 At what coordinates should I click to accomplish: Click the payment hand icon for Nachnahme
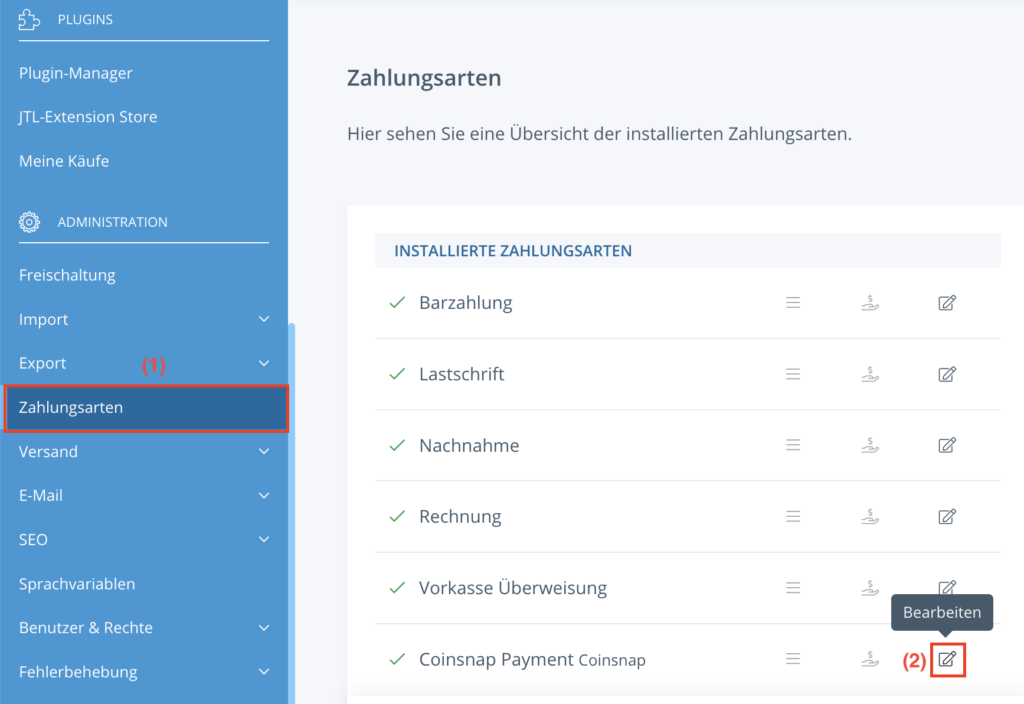(x=871, y=445)
